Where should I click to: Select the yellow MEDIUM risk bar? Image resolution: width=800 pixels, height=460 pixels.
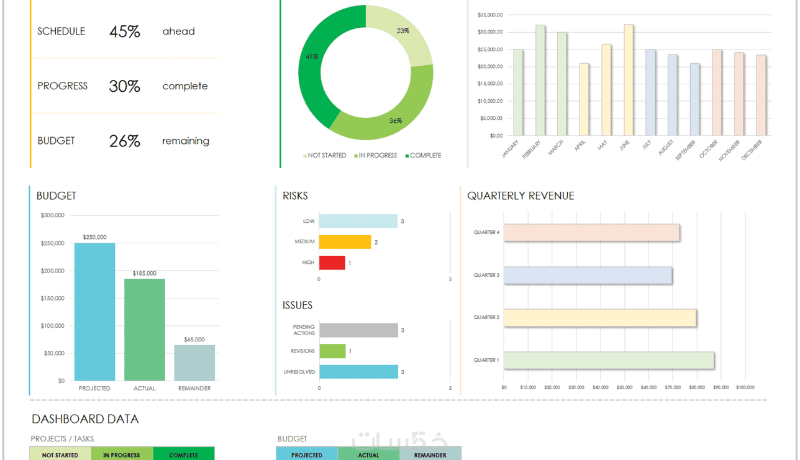(x=345, y=242)
